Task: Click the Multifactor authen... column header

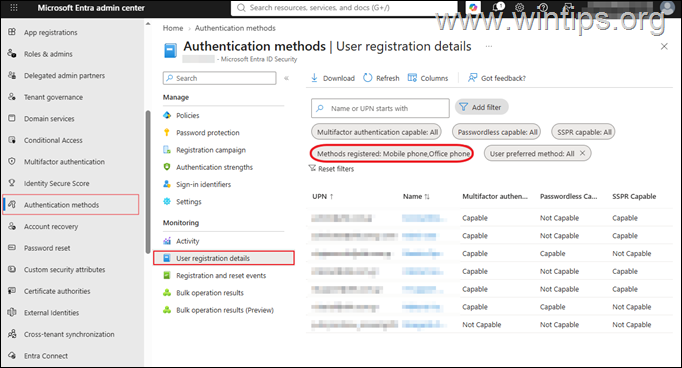Action: (495, 197)
